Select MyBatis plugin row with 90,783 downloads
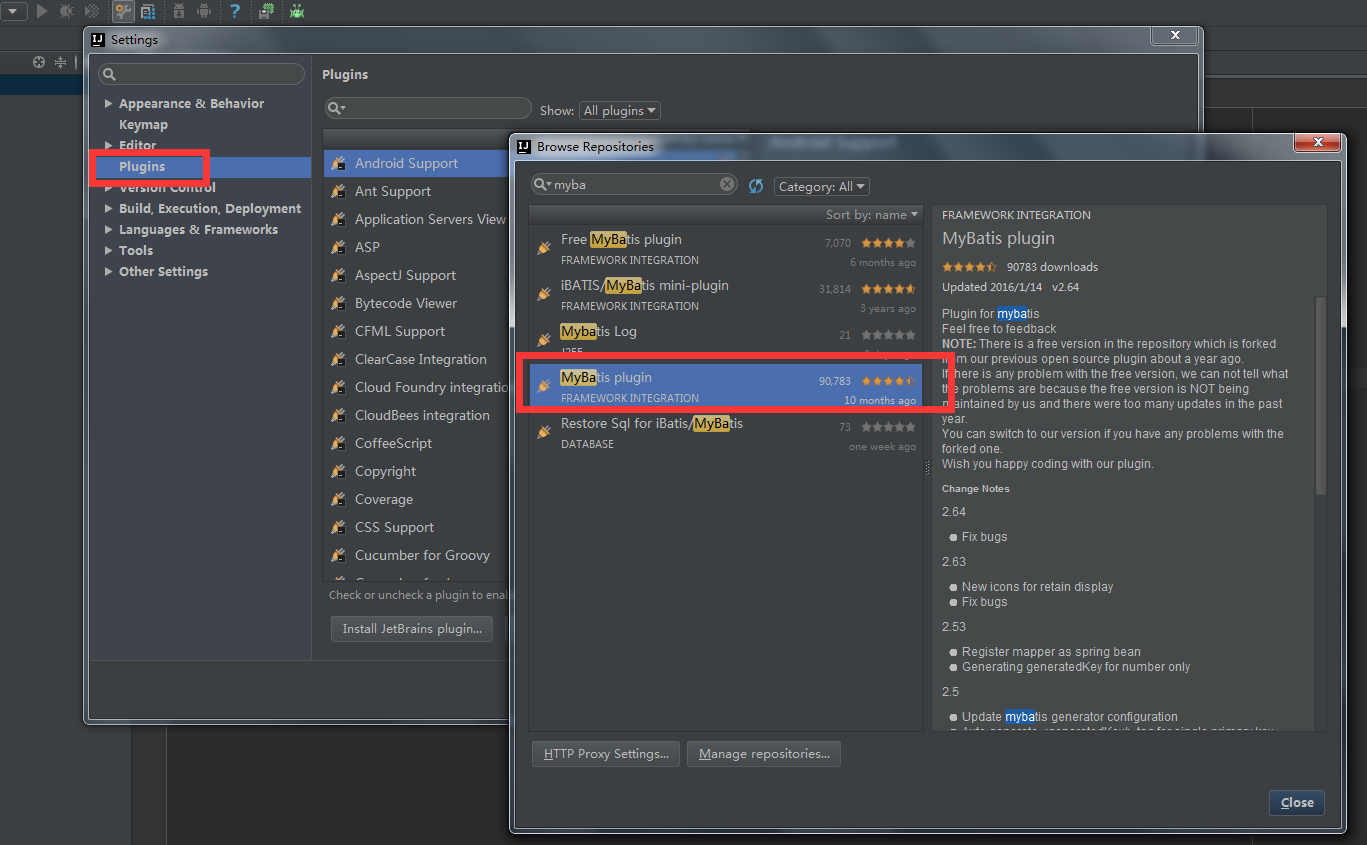The width and height of the screenshot is (1367, 845). [x=725, y=386]
